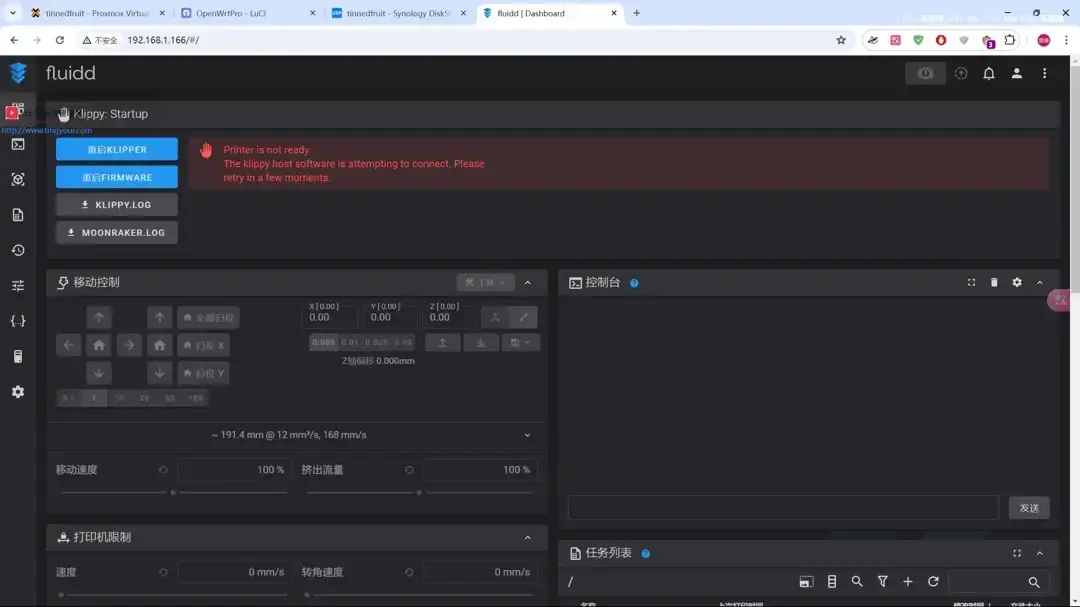Open the tools dropdown in 移动控制 header

click(486, 282)
